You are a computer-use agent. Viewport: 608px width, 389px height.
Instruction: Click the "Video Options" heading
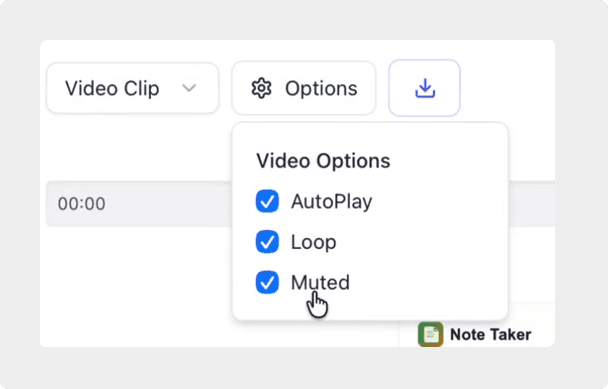tap(323, 161)
